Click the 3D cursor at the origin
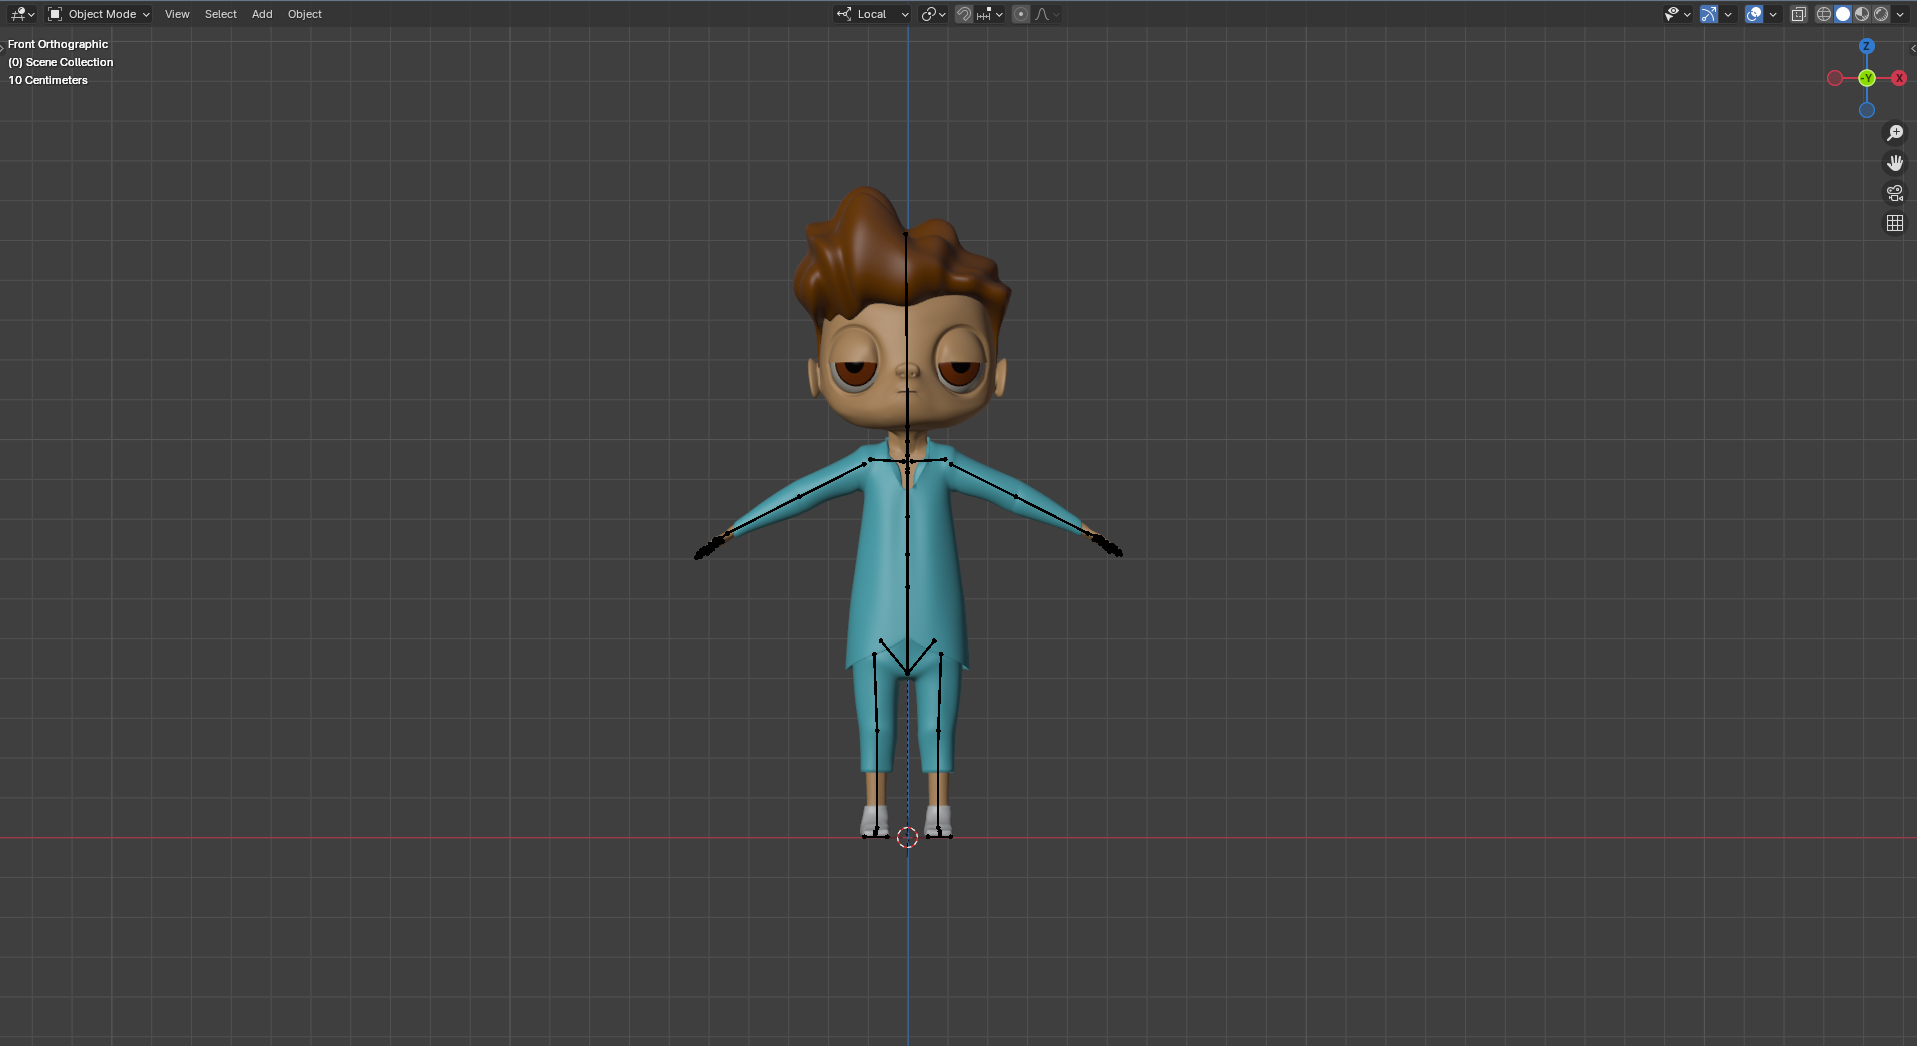The image size is (1917, 1046). (x=907, y=838)
